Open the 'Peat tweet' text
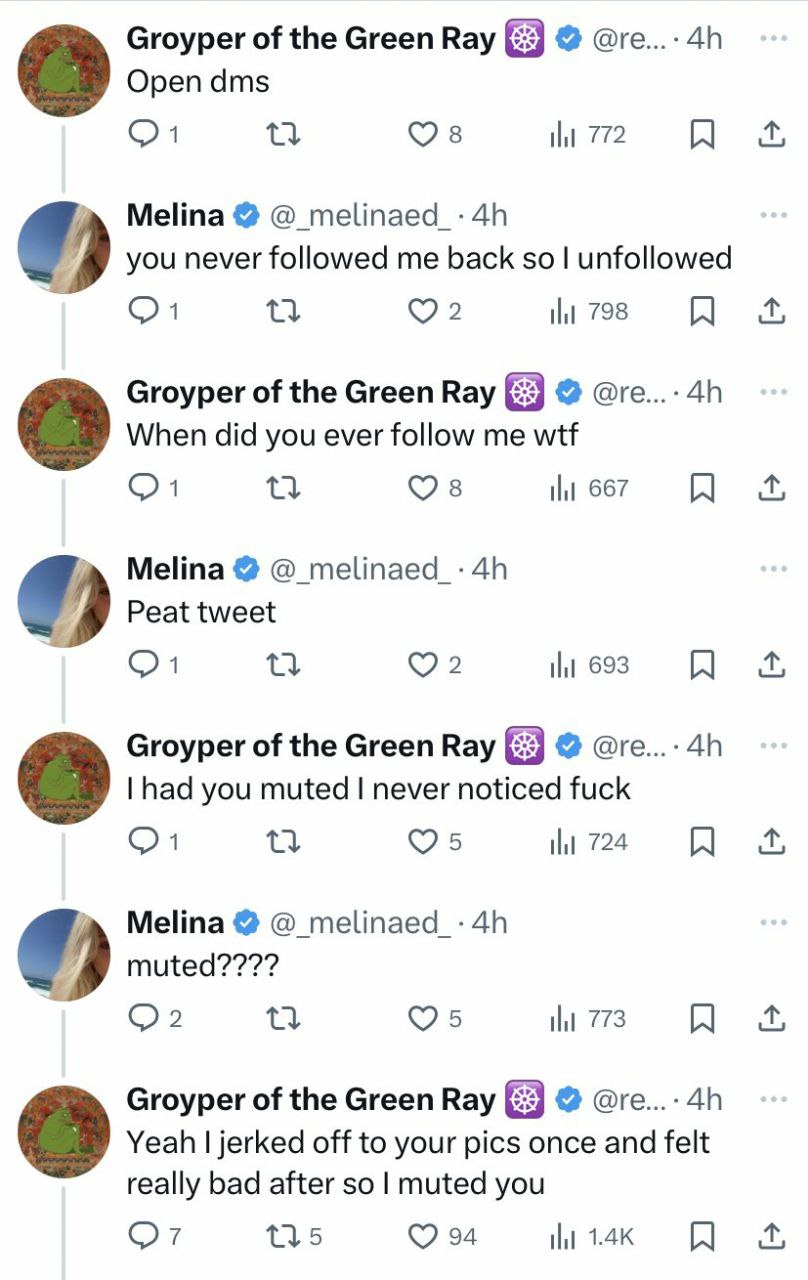Screen dimensions: 808x1280 pyautogui.click(x=201, y=612)
